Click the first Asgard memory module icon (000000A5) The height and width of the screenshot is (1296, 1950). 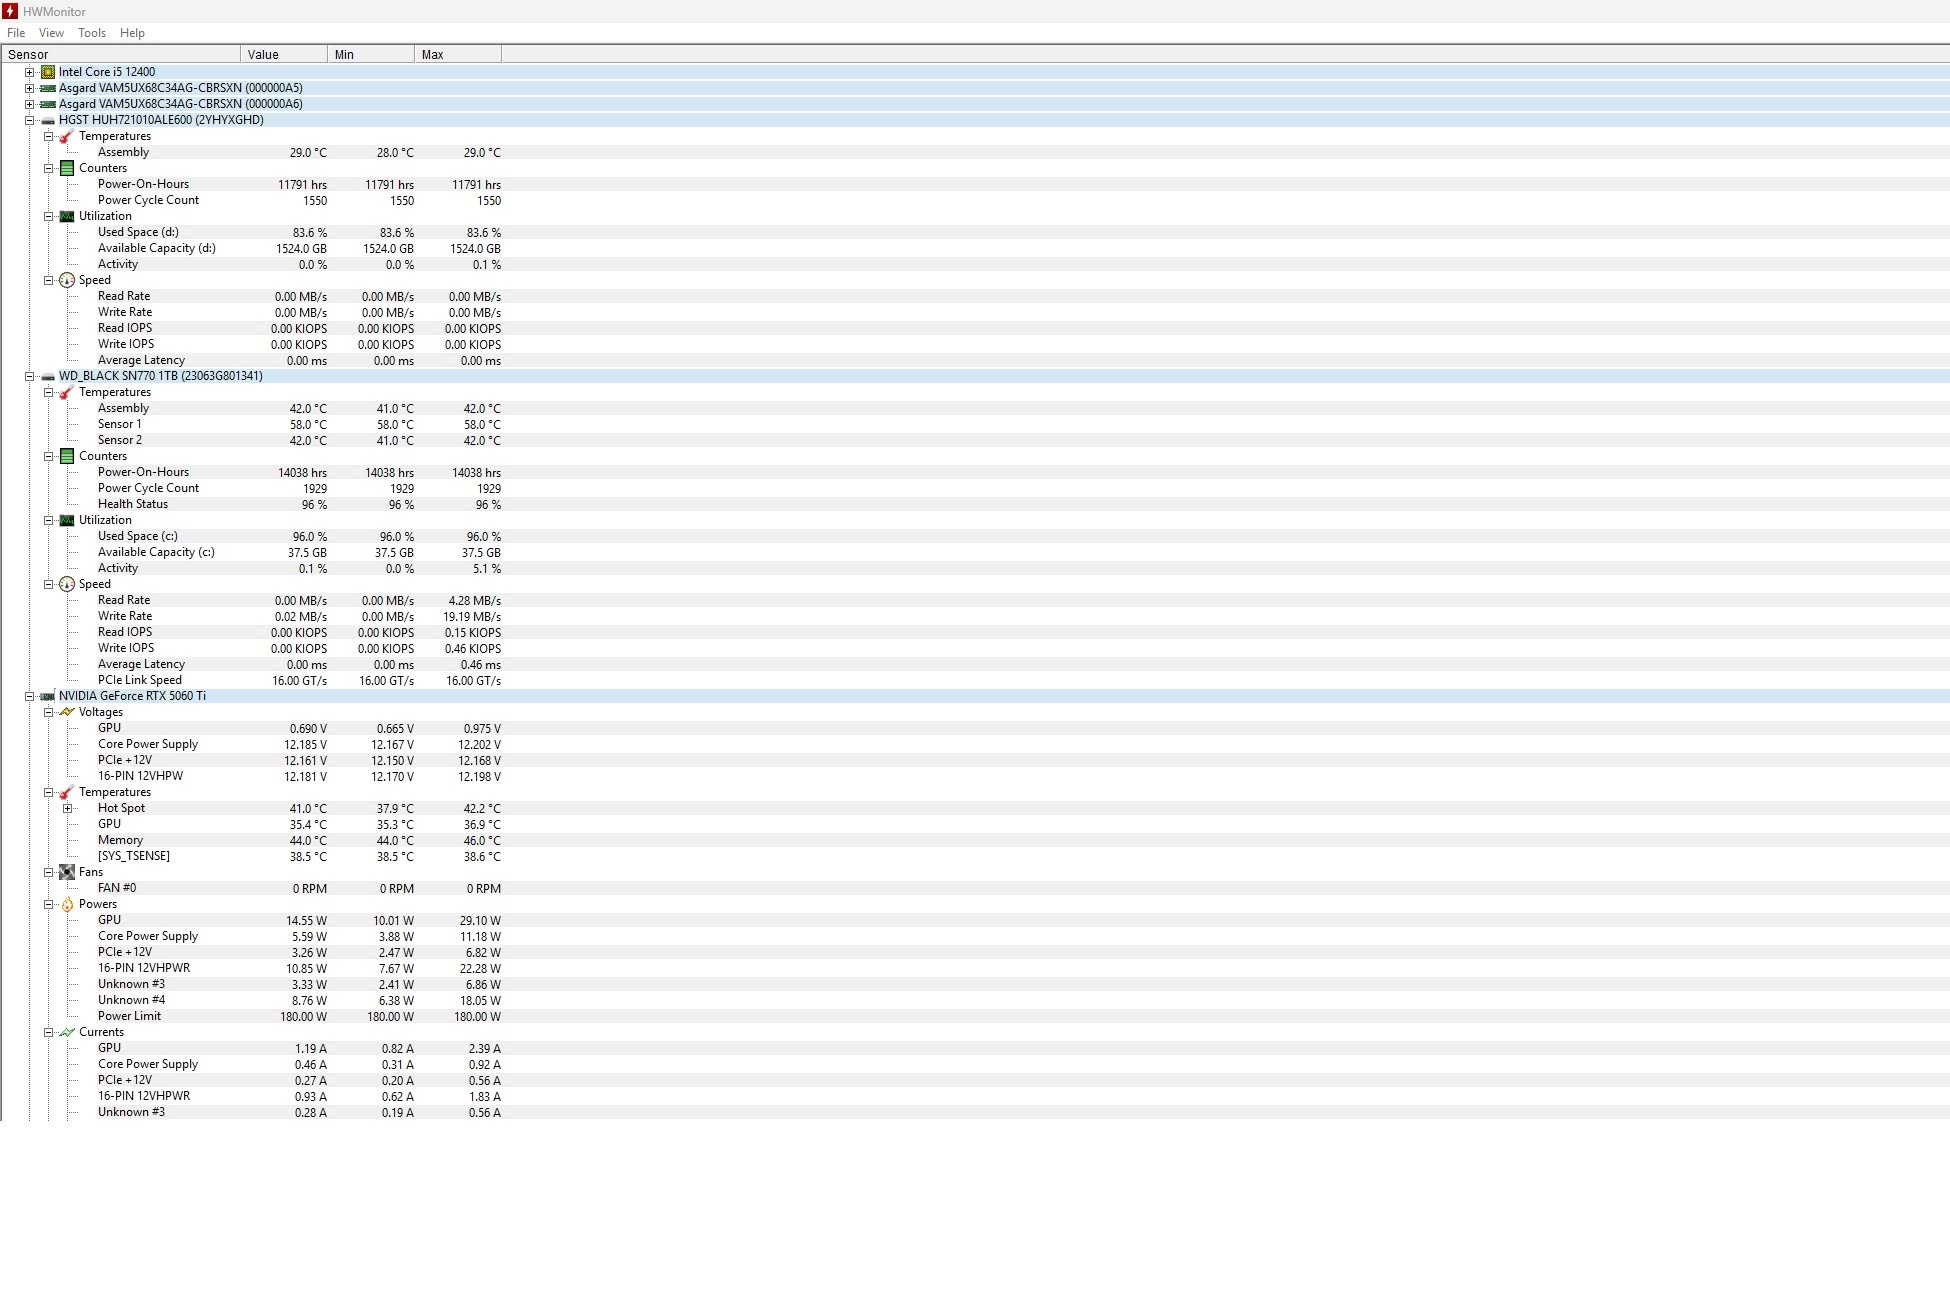[48, 88]
